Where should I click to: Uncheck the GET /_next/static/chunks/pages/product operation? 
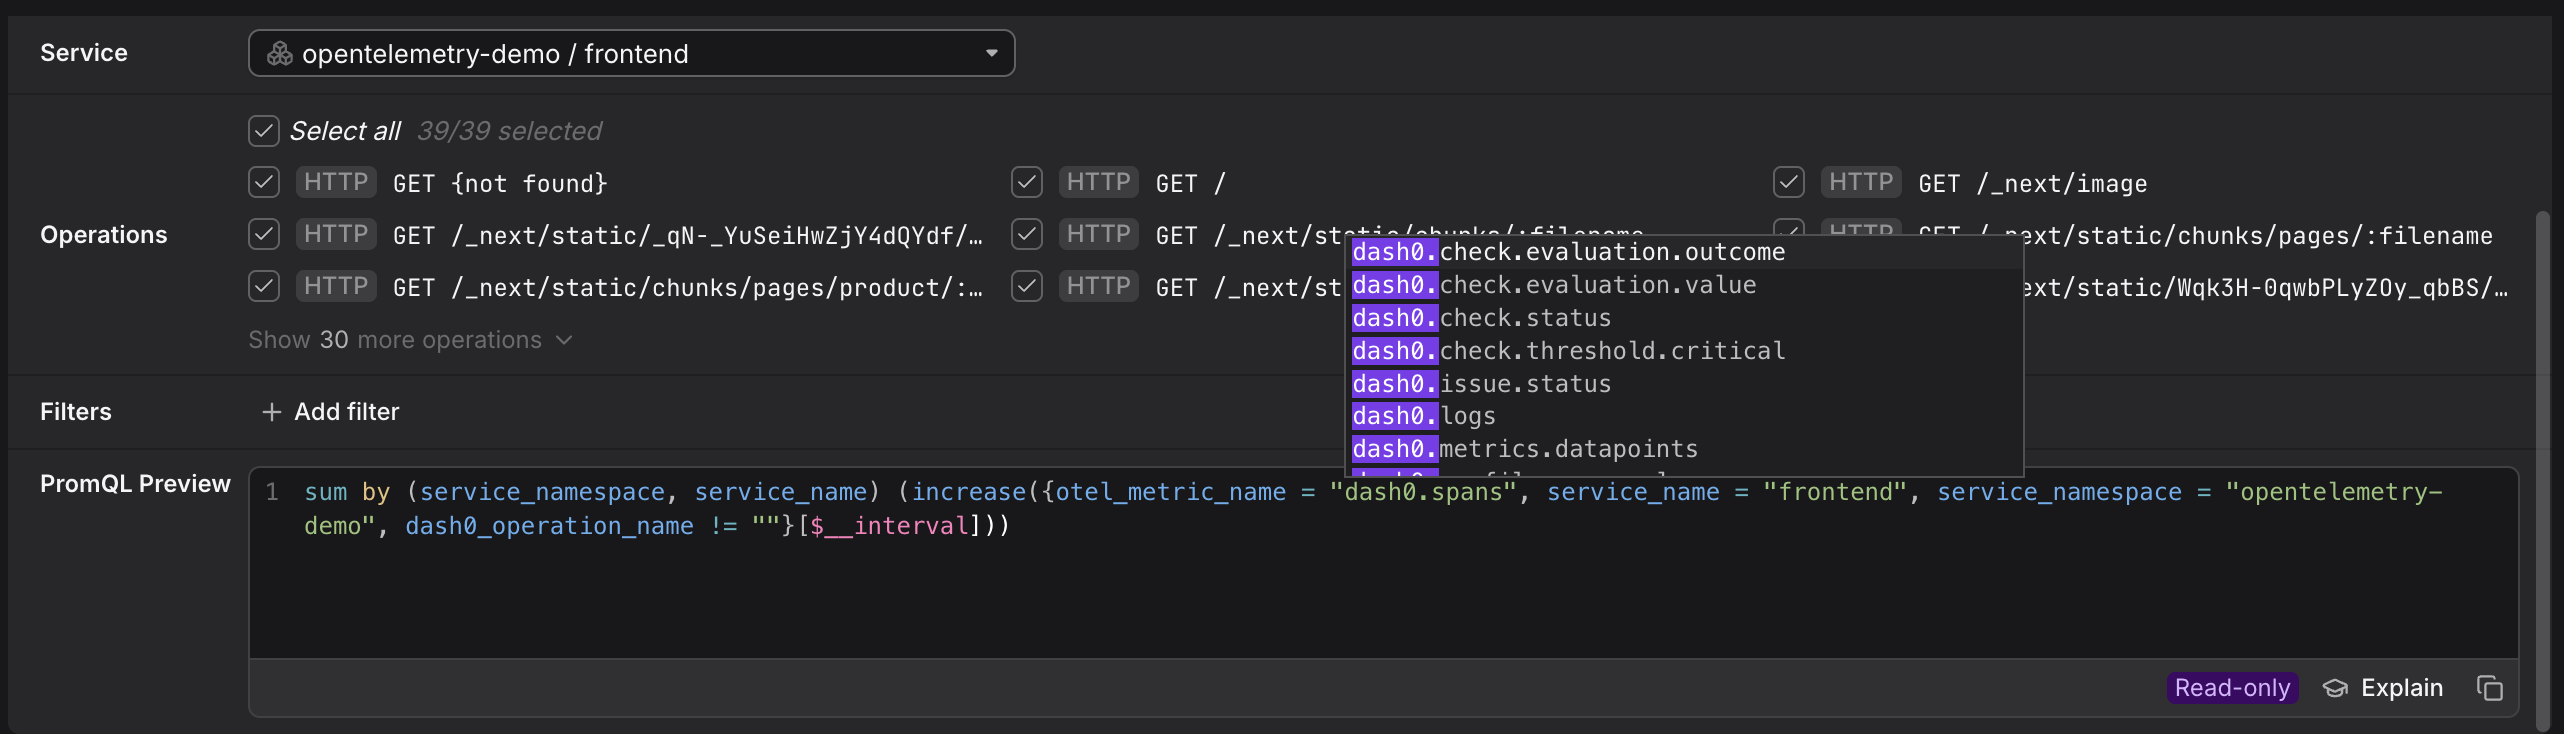pyautogui.click(x=264, y=287)
